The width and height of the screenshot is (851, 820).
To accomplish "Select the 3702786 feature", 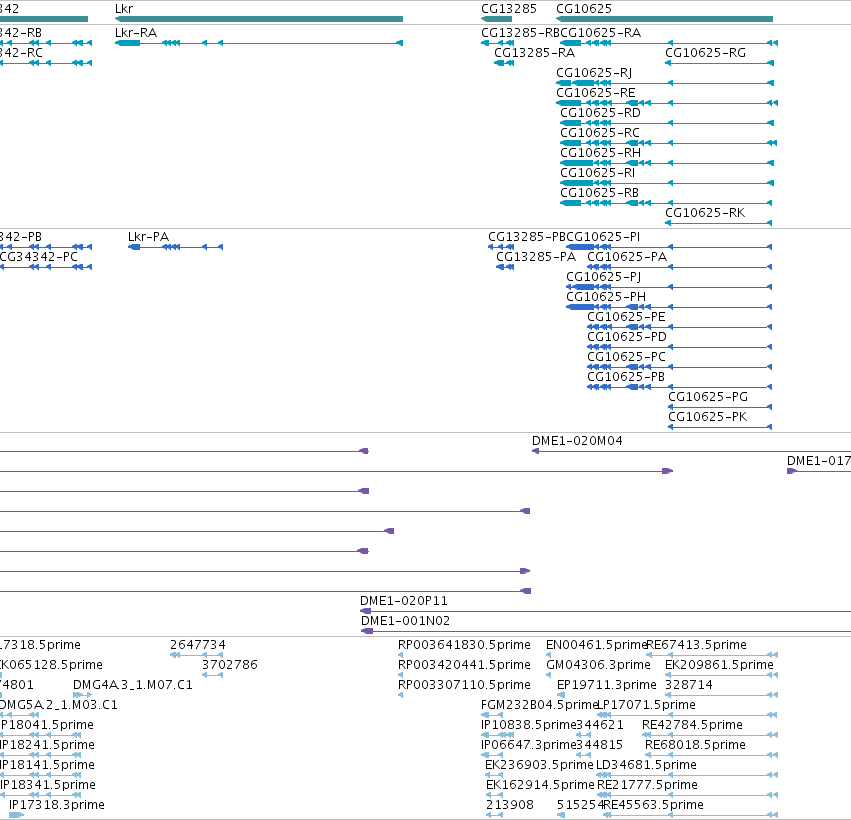I will [x=212, y=675].
